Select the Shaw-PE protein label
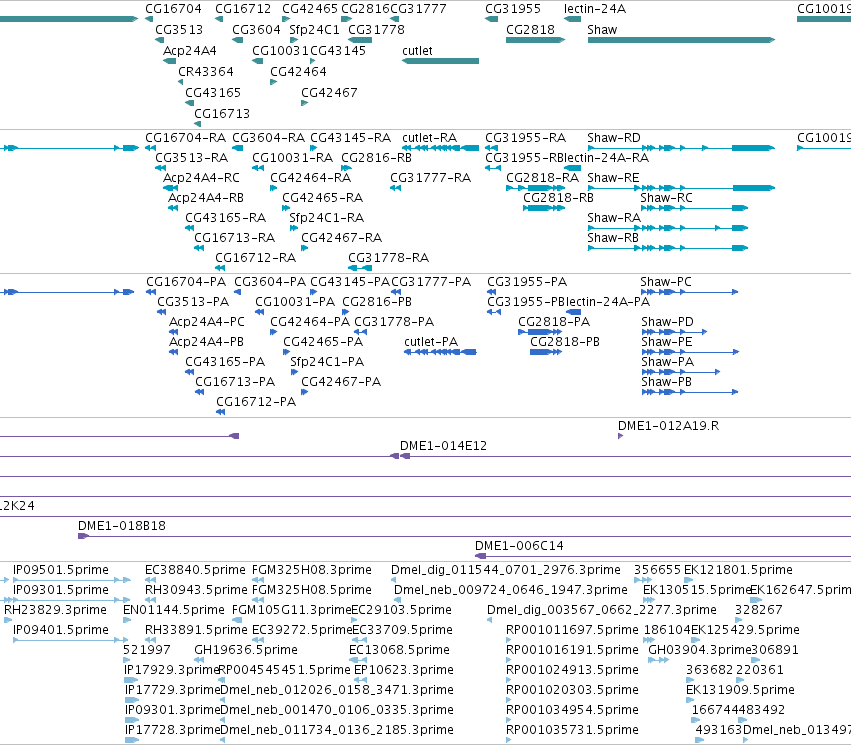This screenshot has height=745, width=851. point(666,342)
